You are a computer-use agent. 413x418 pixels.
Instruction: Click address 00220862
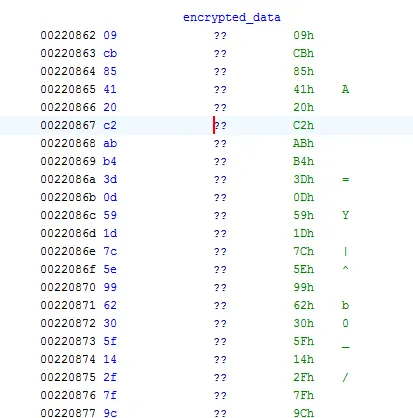[x=68, y=35]
